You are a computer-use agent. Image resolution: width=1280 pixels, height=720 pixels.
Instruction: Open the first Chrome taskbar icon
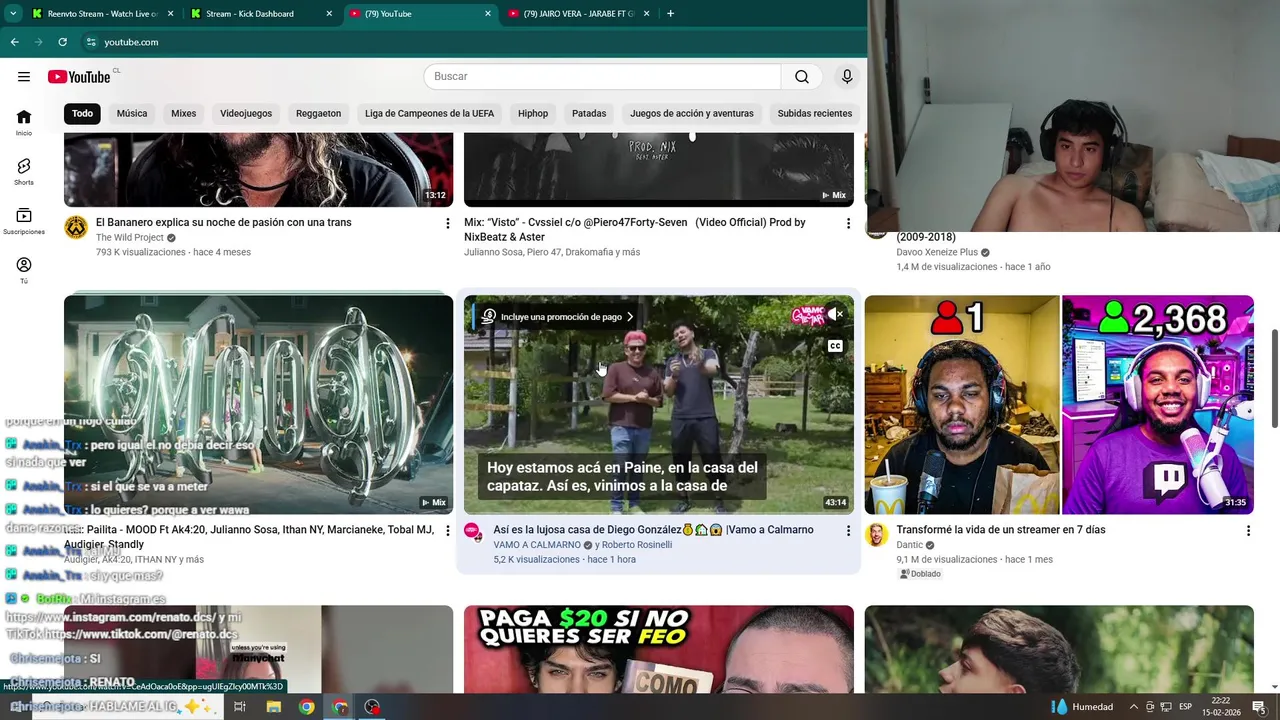(306, 707)
